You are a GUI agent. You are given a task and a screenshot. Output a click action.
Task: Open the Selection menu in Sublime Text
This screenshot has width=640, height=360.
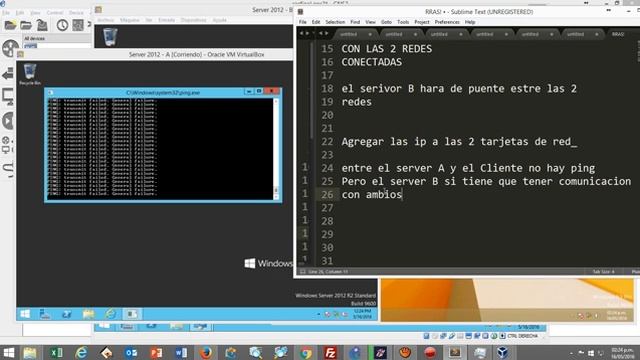pos(335,22)
